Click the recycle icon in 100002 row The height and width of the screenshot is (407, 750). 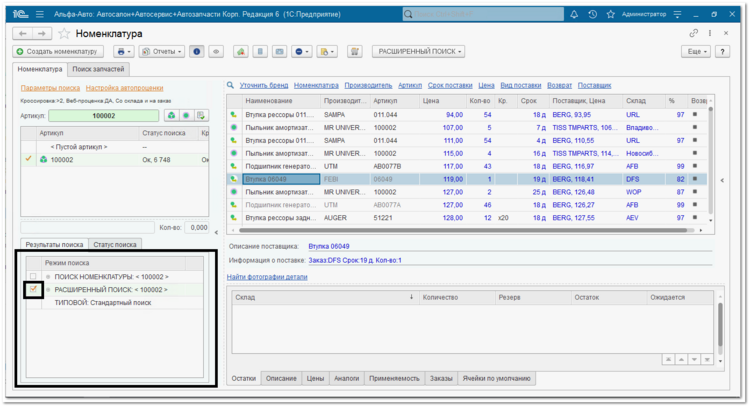[x=44, y=160]
